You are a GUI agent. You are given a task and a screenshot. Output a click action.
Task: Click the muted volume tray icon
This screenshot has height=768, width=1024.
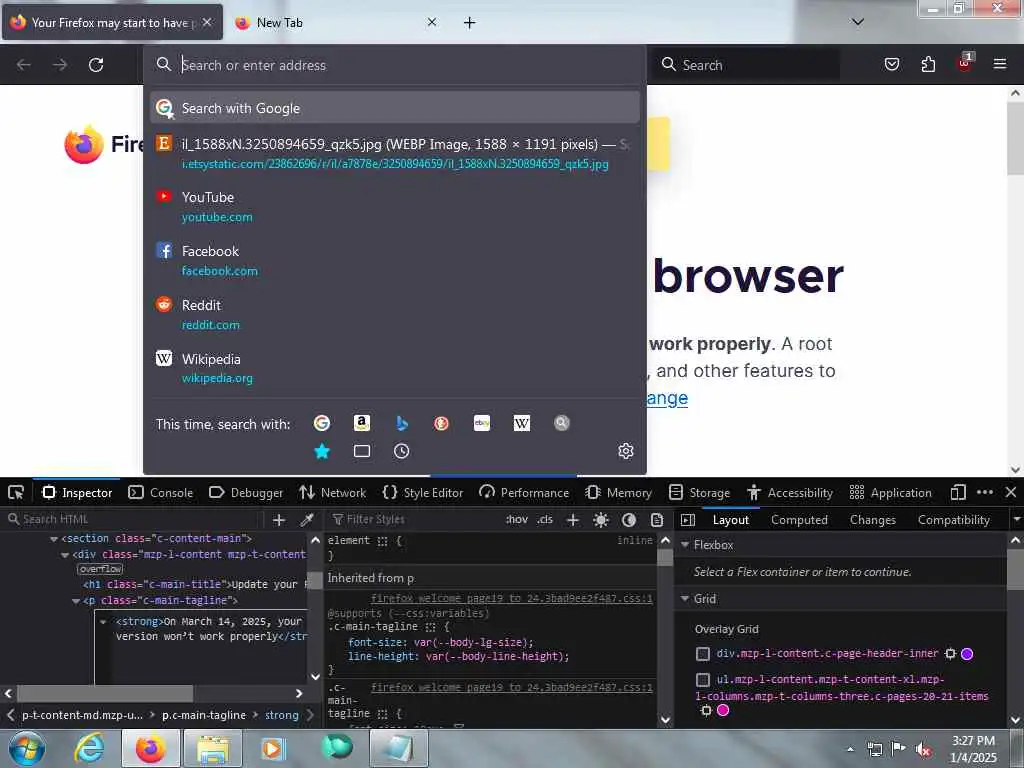pyautogui.click(x=923, y=749)
